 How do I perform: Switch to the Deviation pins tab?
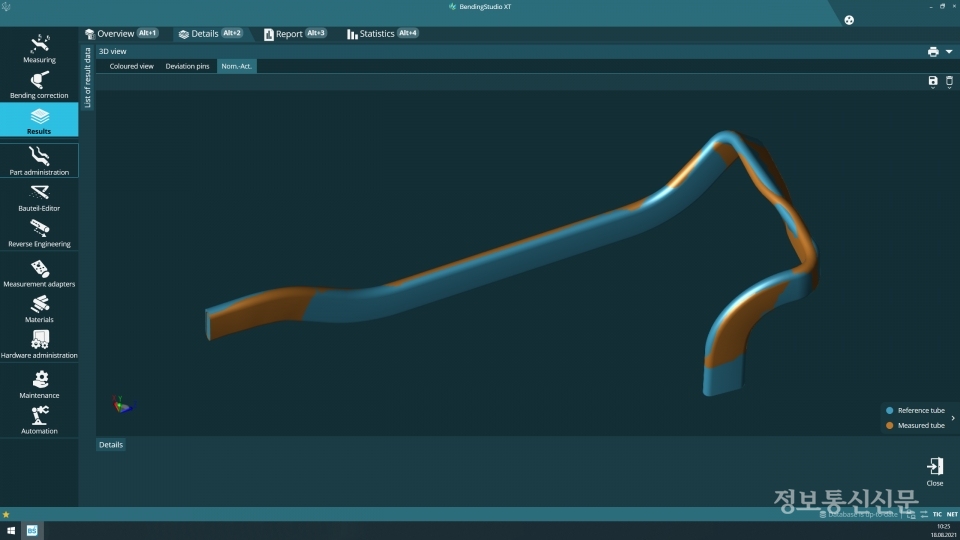(x=187, y=66)
